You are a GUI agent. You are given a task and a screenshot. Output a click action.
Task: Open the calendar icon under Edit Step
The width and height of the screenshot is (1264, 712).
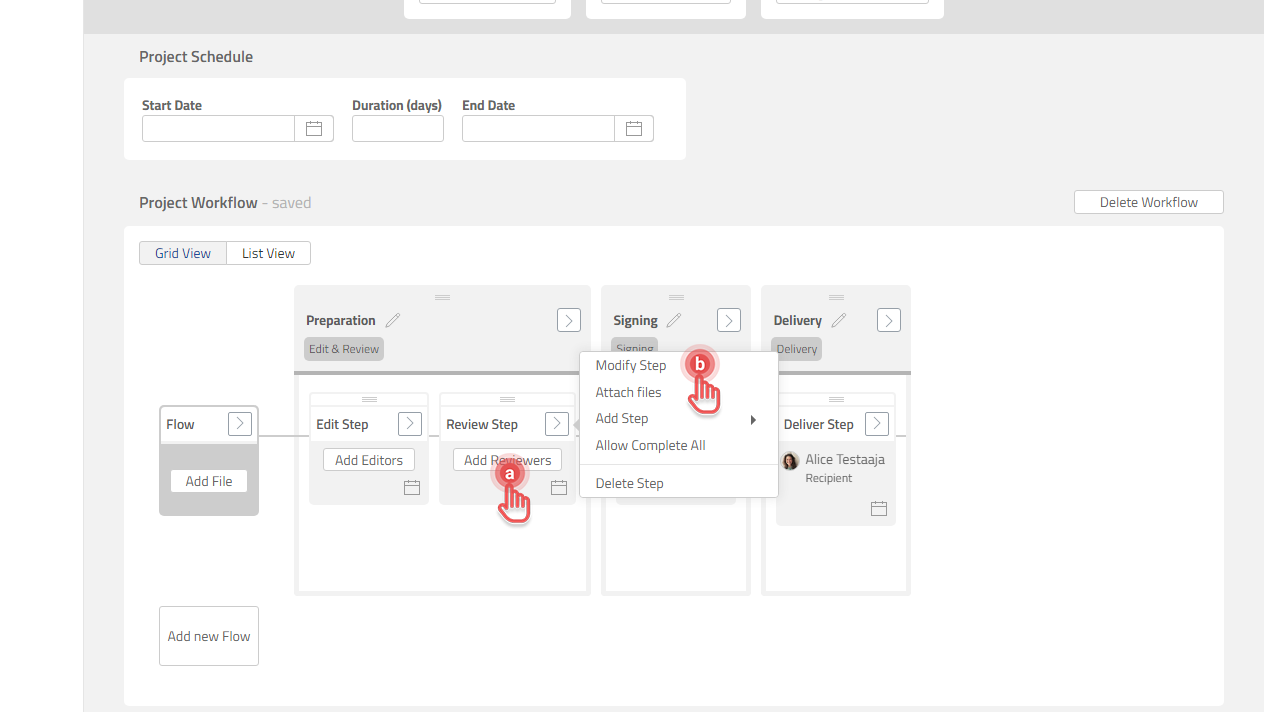412,487
